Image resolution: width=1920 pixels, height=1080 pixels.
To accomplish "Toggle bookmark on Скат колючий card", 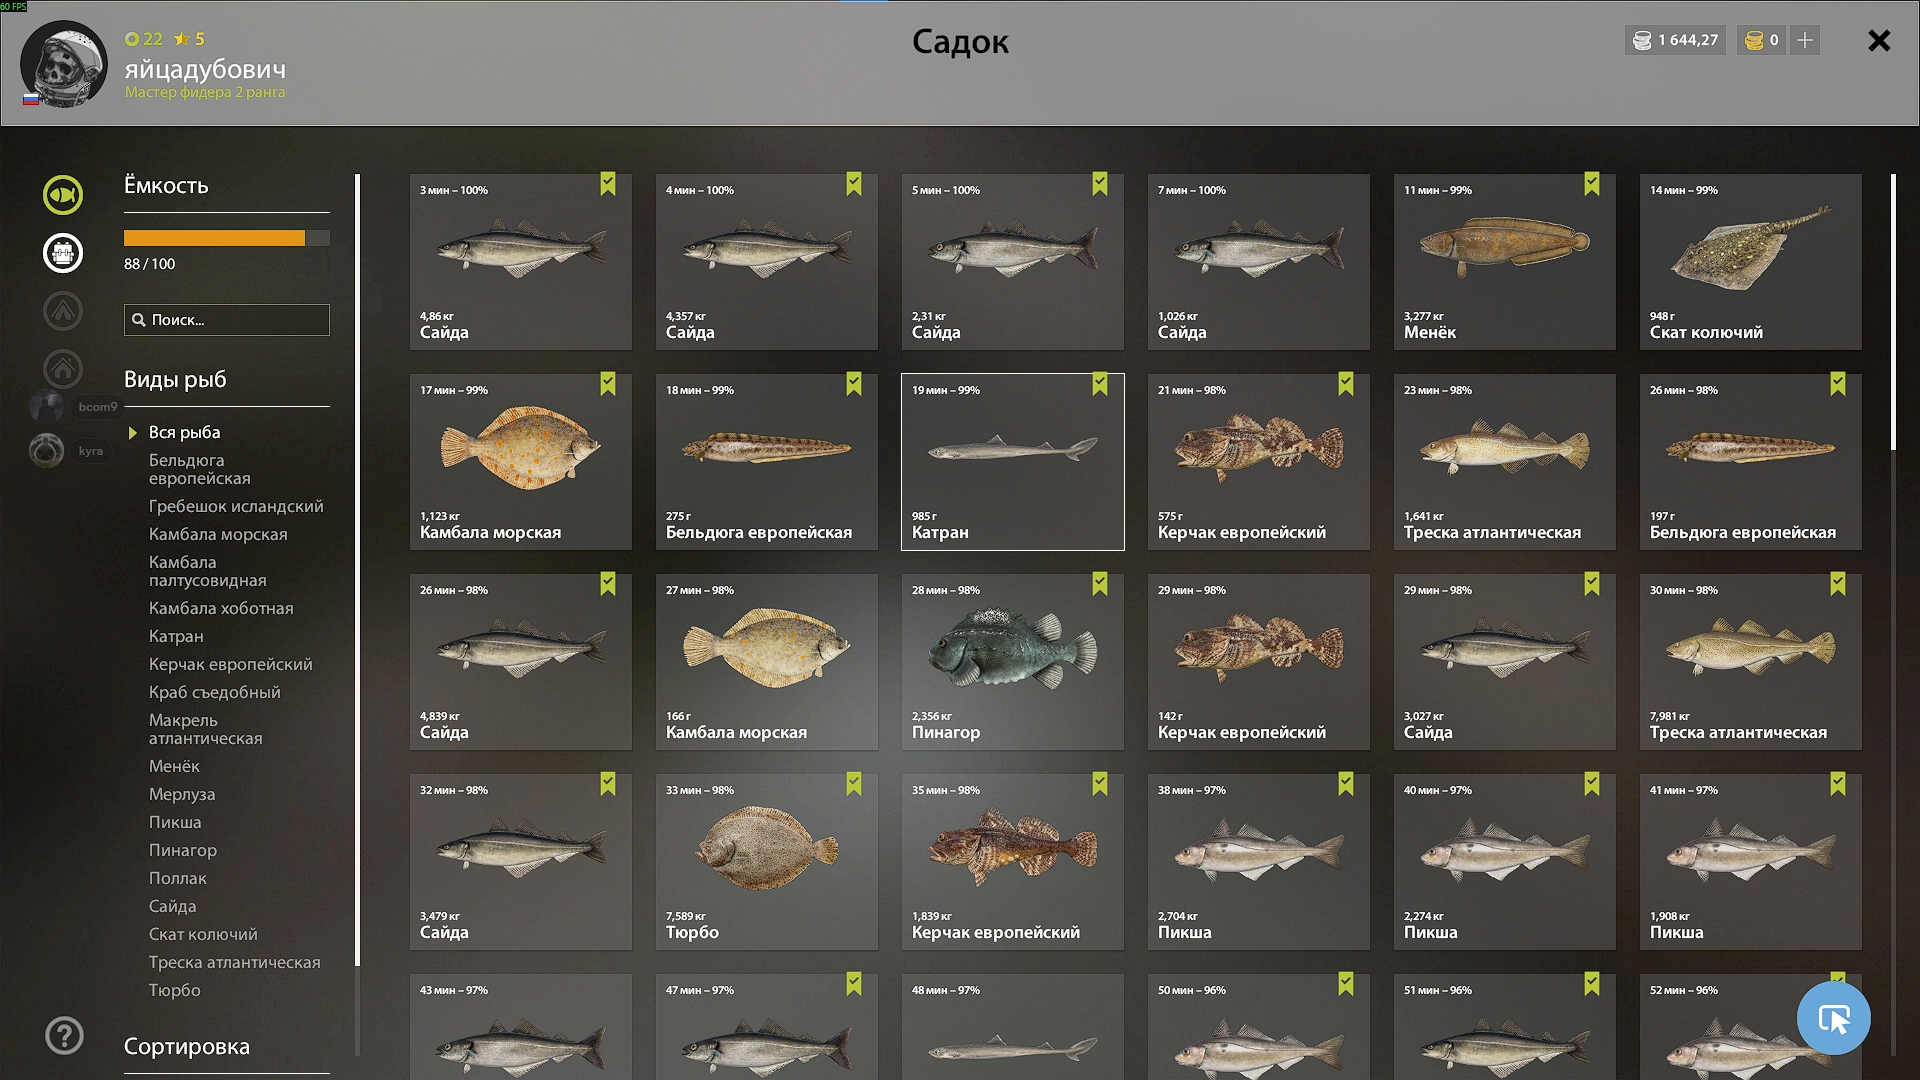I will [x=1838, y=184].
